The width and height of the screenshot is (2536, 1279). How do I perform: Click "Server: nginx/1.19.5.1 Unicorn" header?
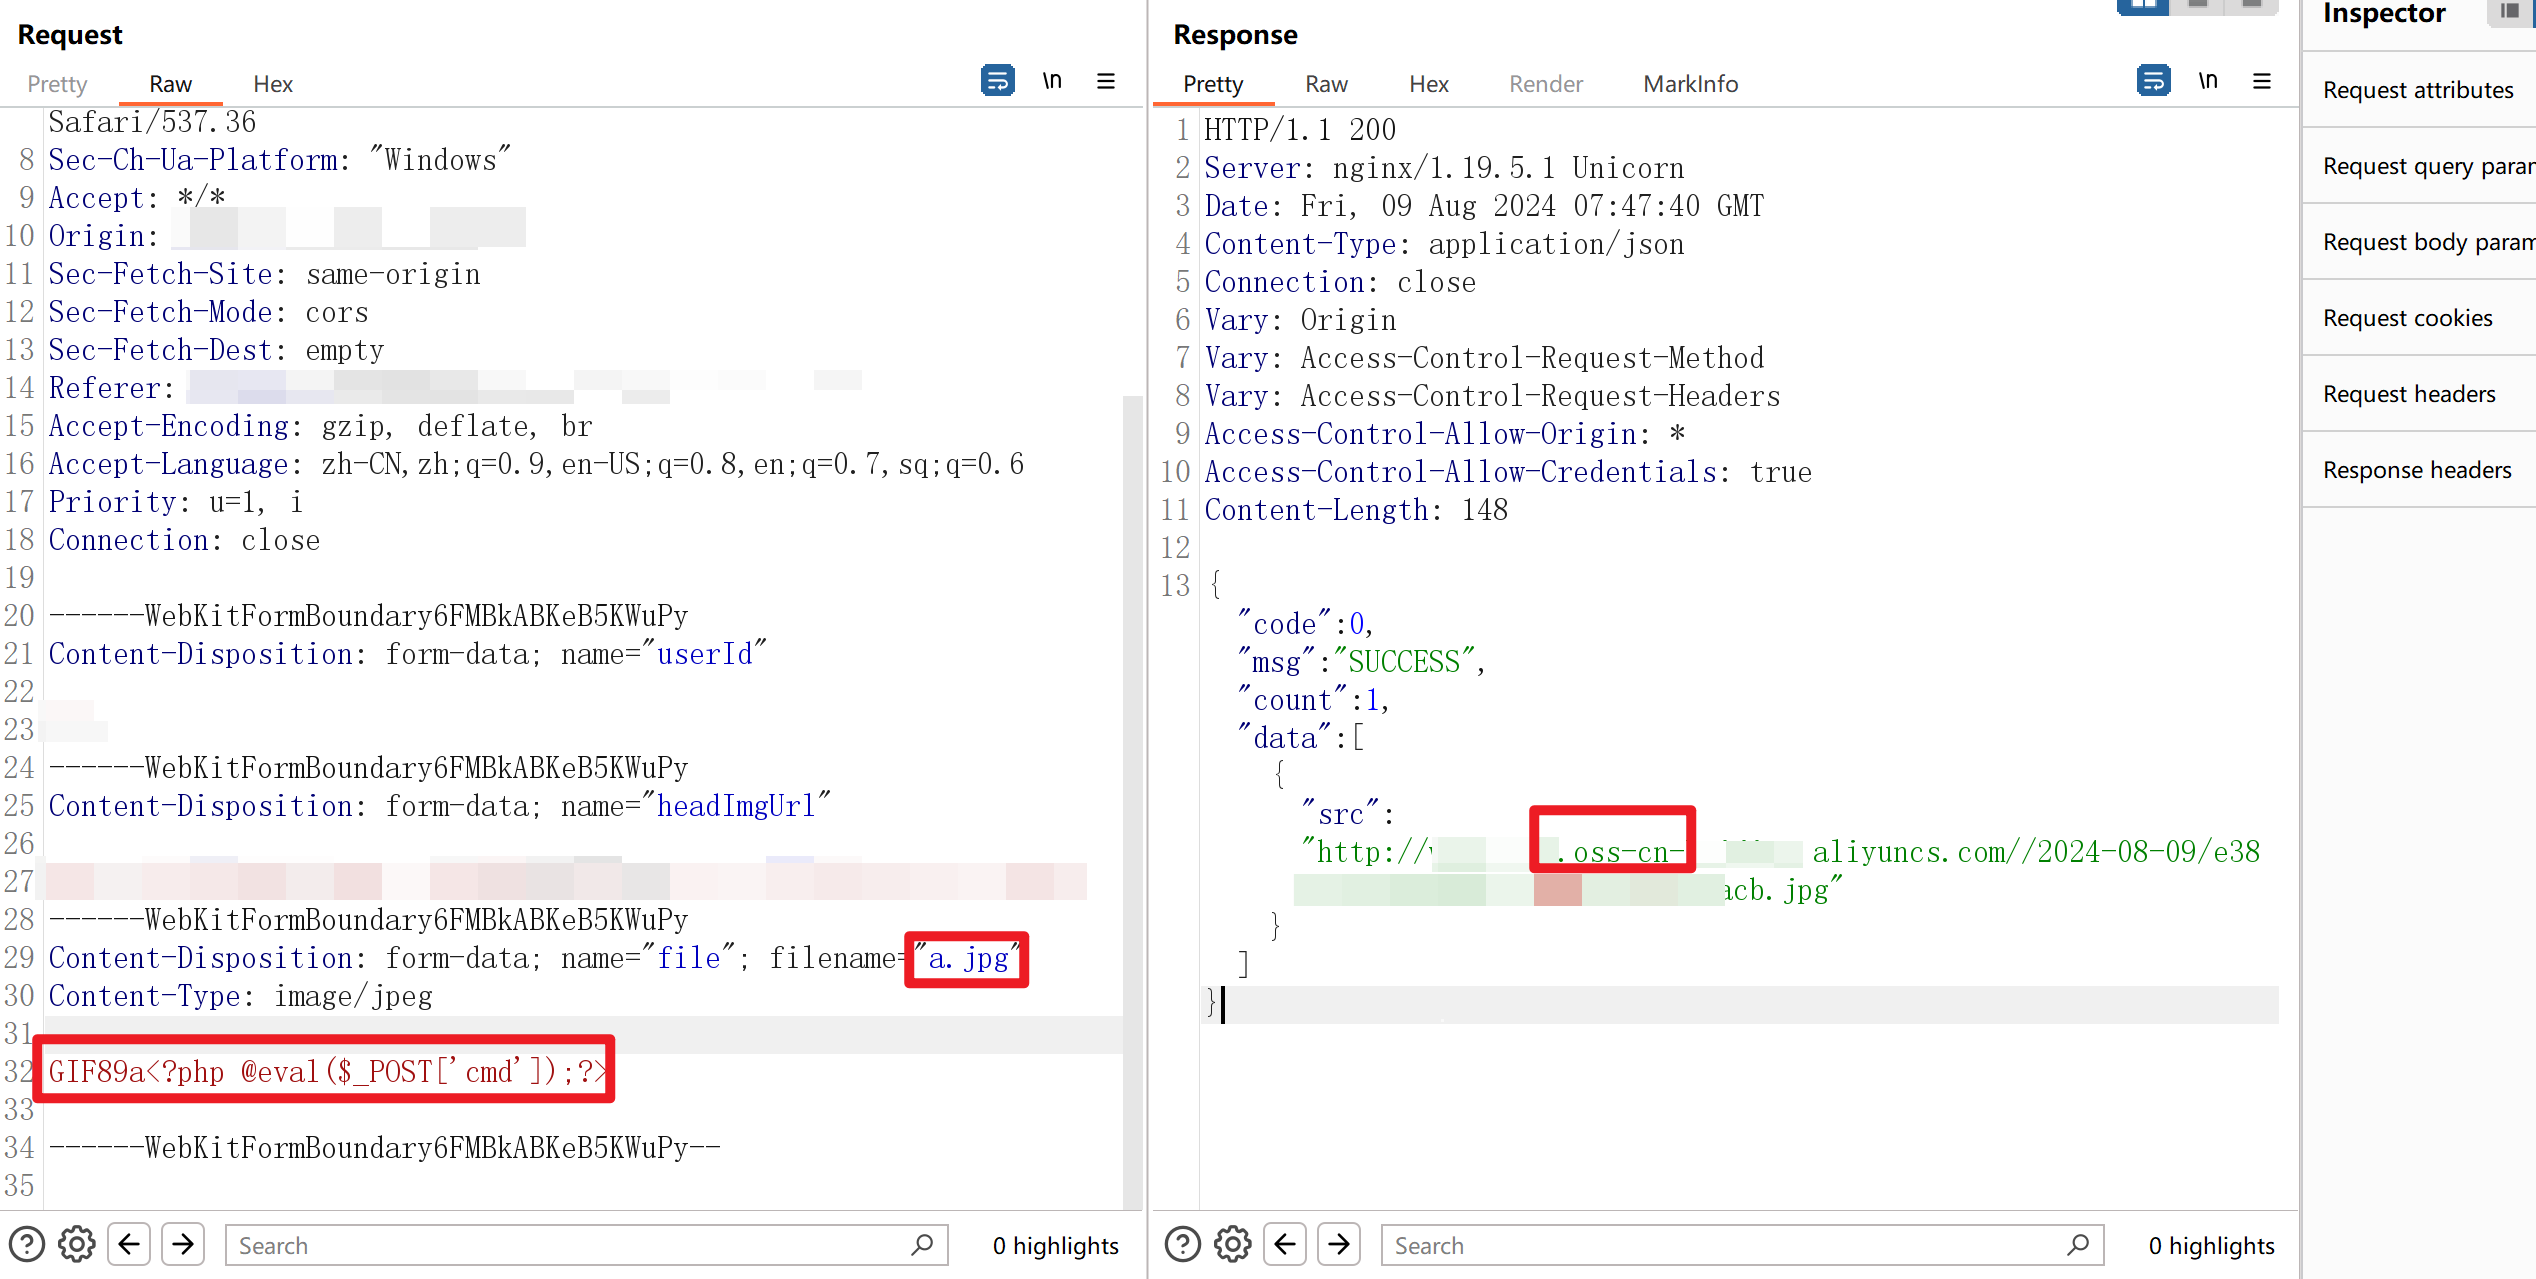(1444, 168)
